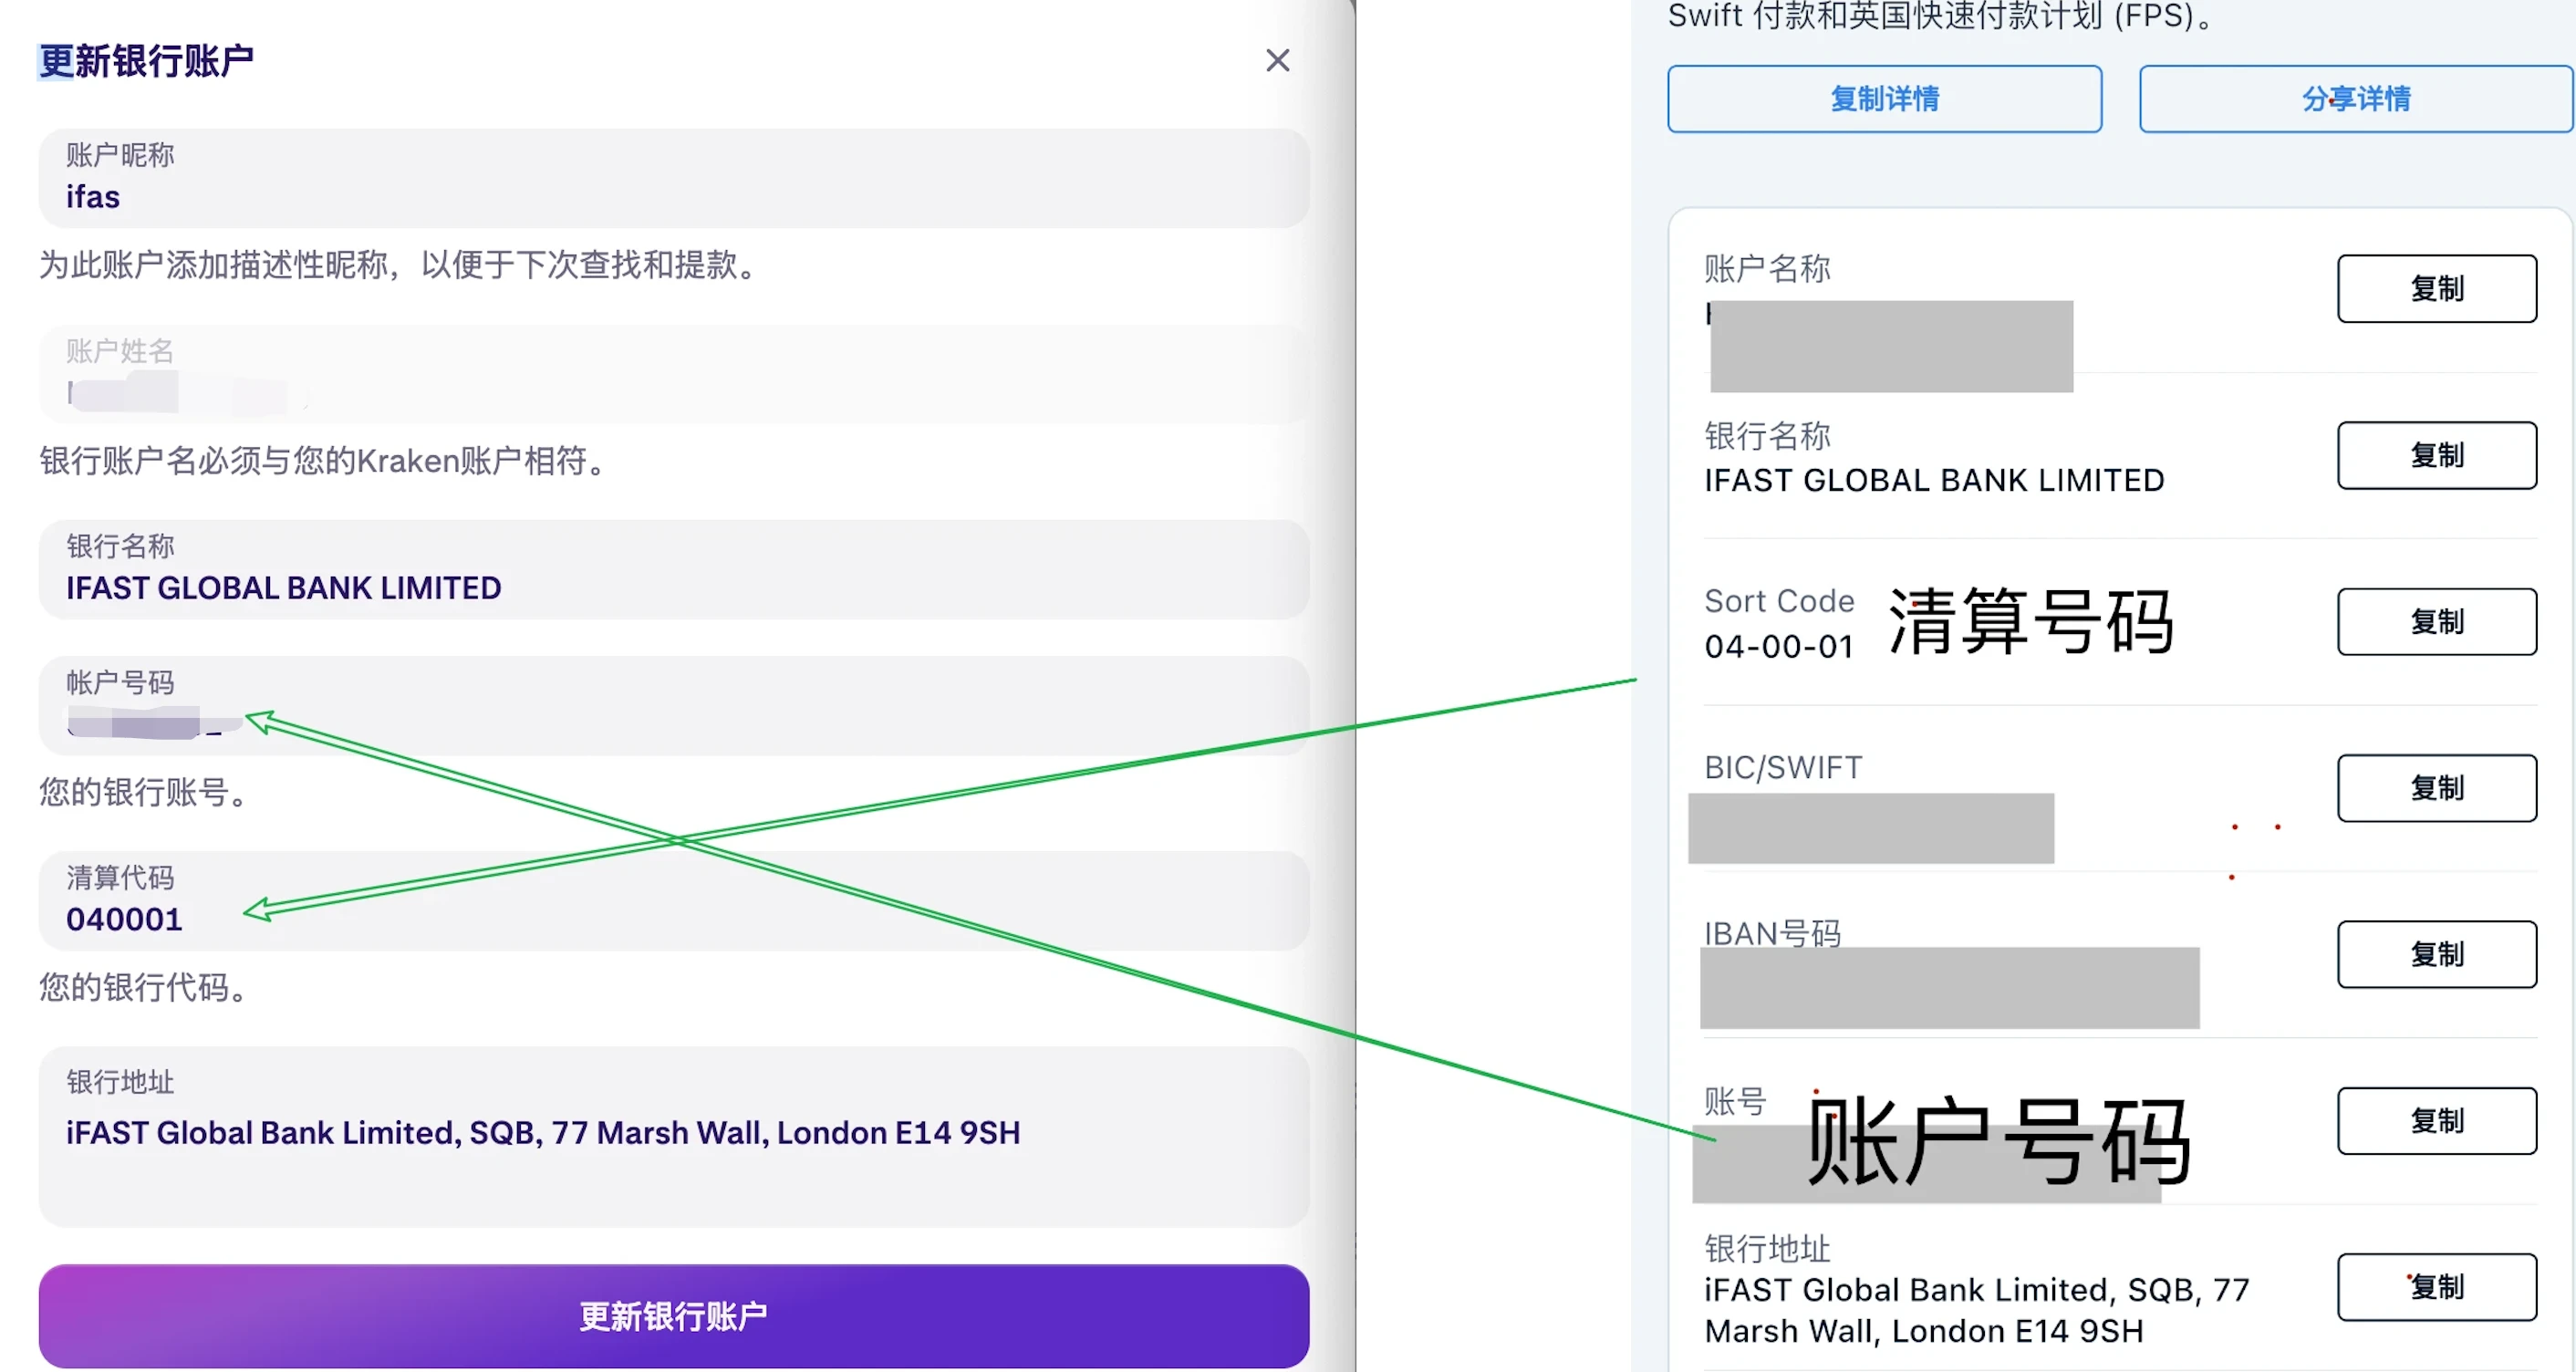This screenshot has height=1372, width=2576.
Task: Copy the BIC/SWIFT code
Action: click(2436, 788)
